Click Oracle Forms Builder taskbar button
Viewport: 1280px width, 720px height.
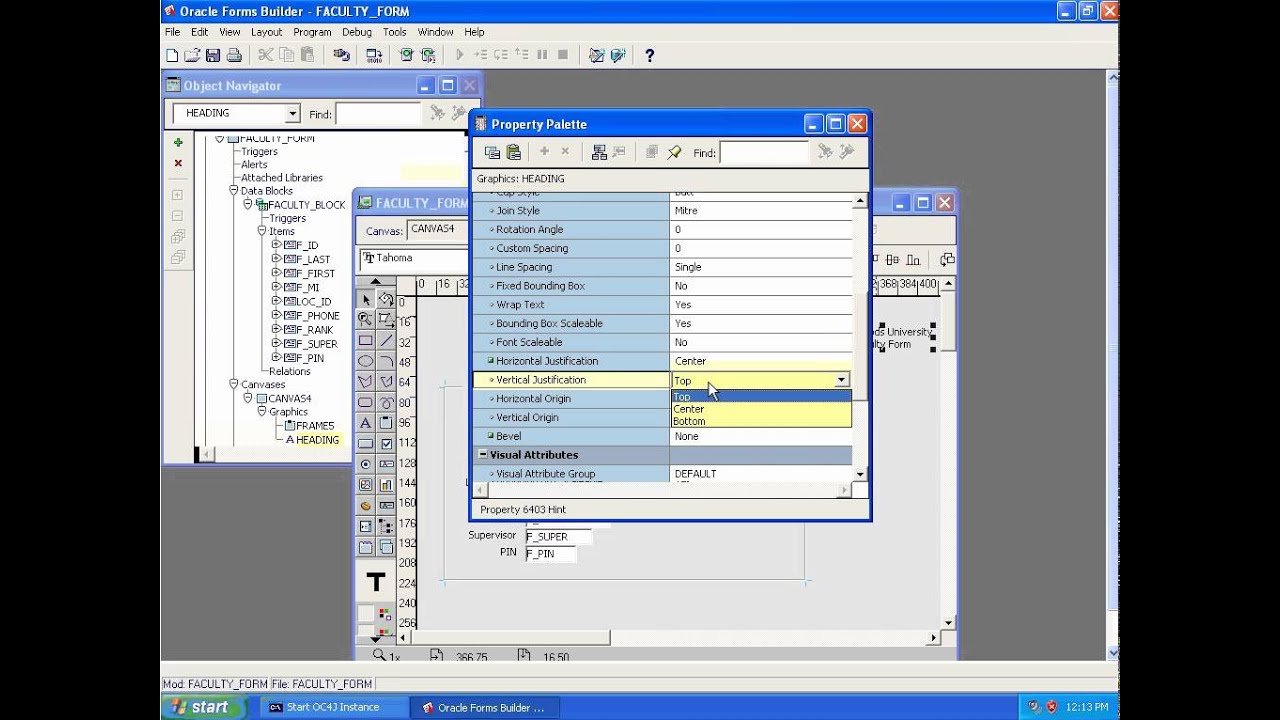click(x=484, y=707)
